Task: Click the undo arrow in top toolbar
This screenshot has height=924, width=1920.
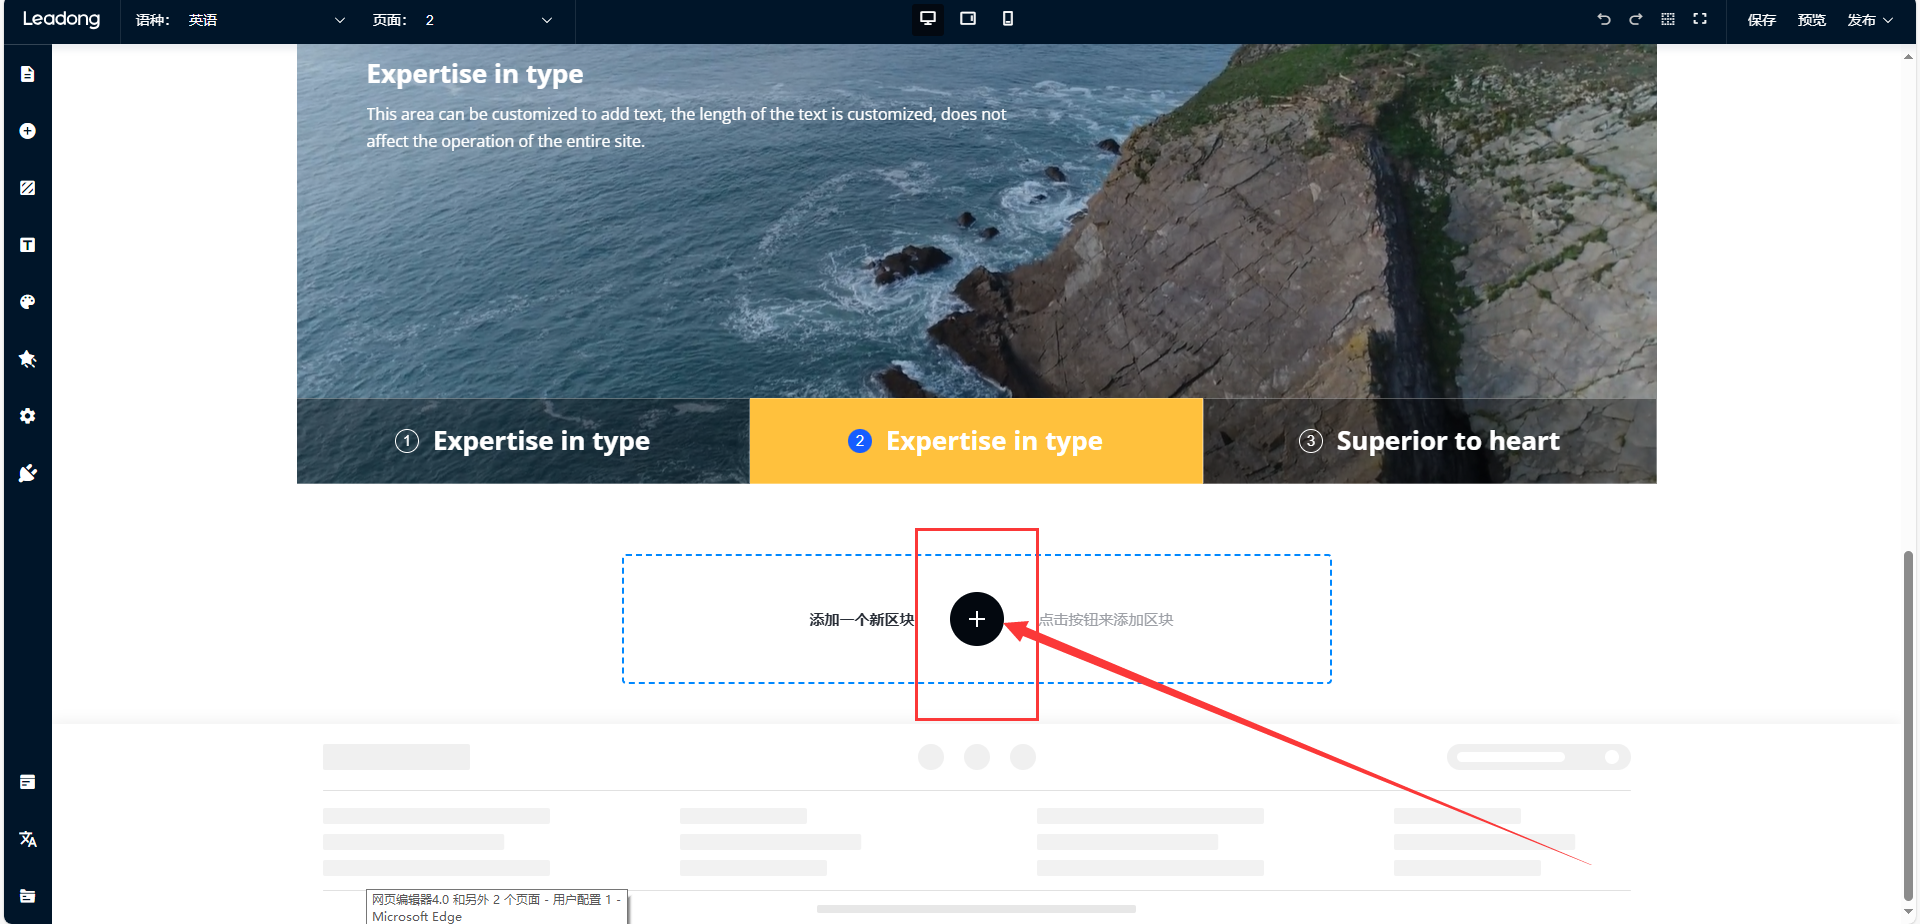Action: pyautogui.click(x=1604, y=19)
